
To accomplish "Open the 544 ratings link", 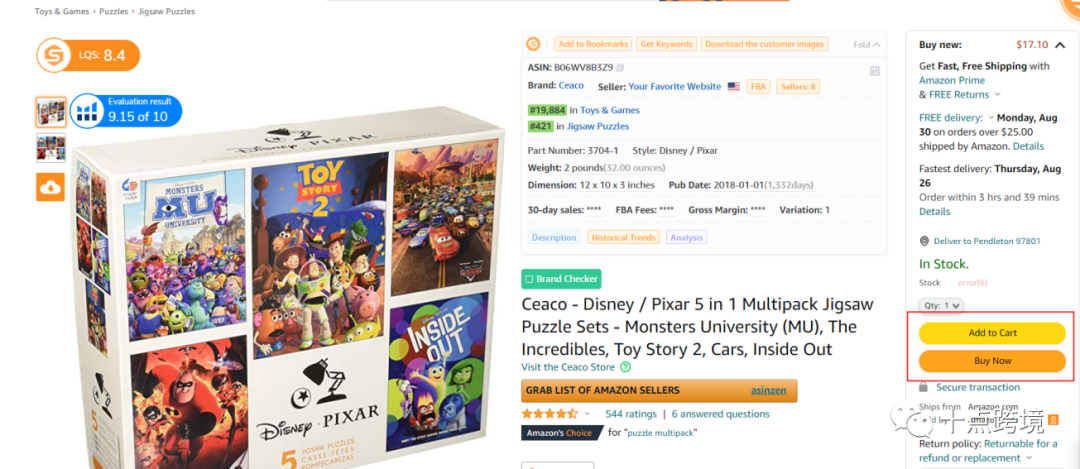I will click(x=630, y=414).
